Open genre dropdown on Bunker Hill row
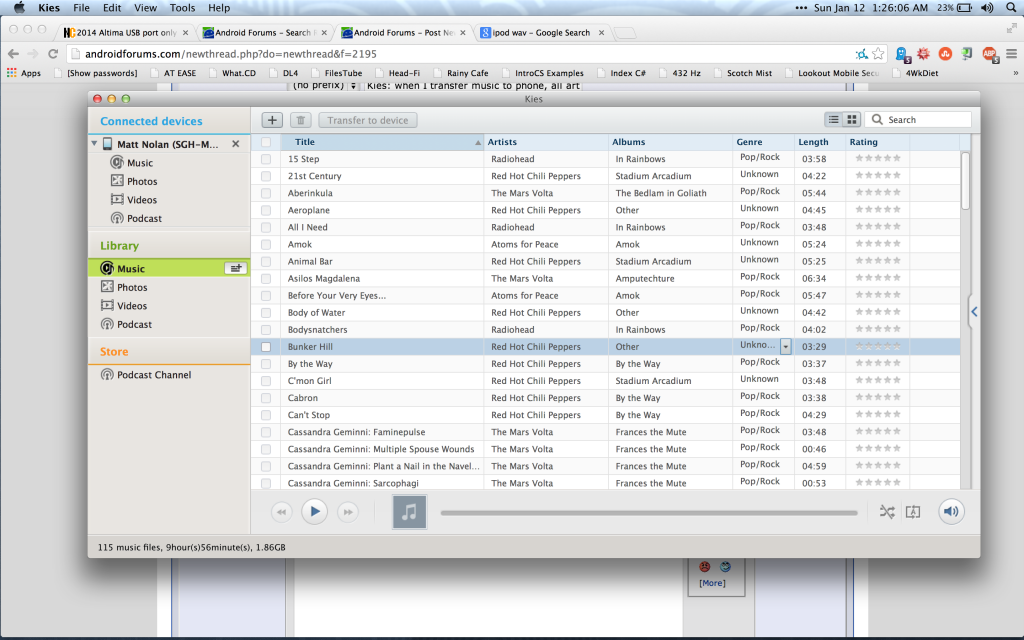 click(786, 347)
